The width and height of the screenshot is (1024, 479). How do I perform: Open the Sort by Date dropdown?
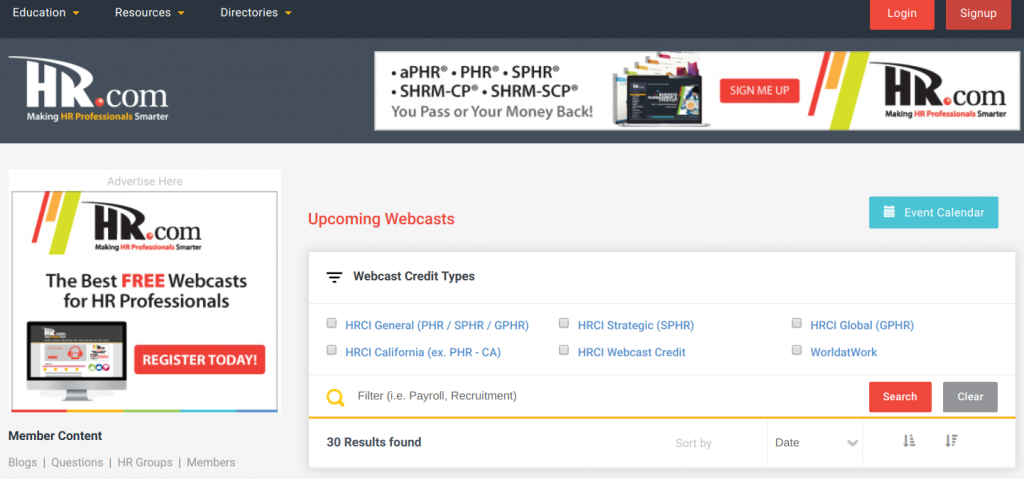tap(815, 442)
